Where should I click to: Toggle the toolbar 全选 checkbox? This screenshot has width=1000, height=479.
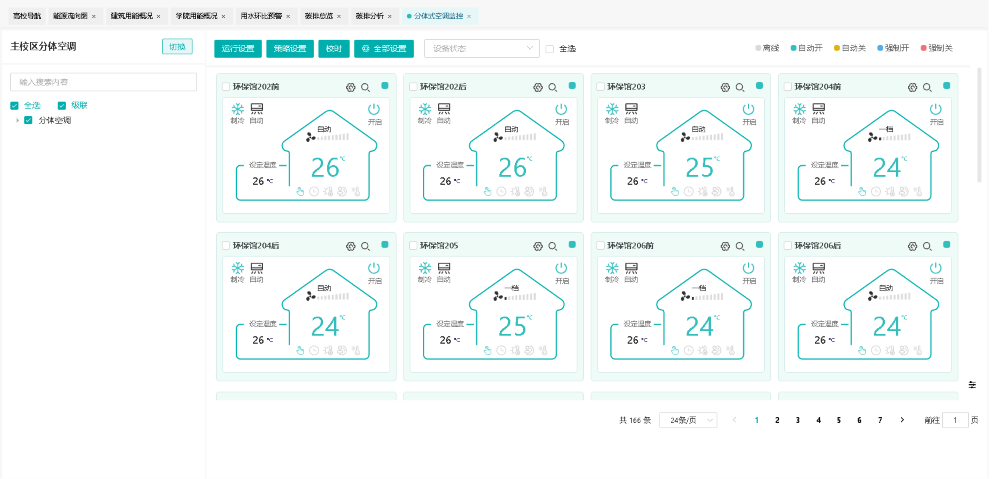click(x=550, y=48)
